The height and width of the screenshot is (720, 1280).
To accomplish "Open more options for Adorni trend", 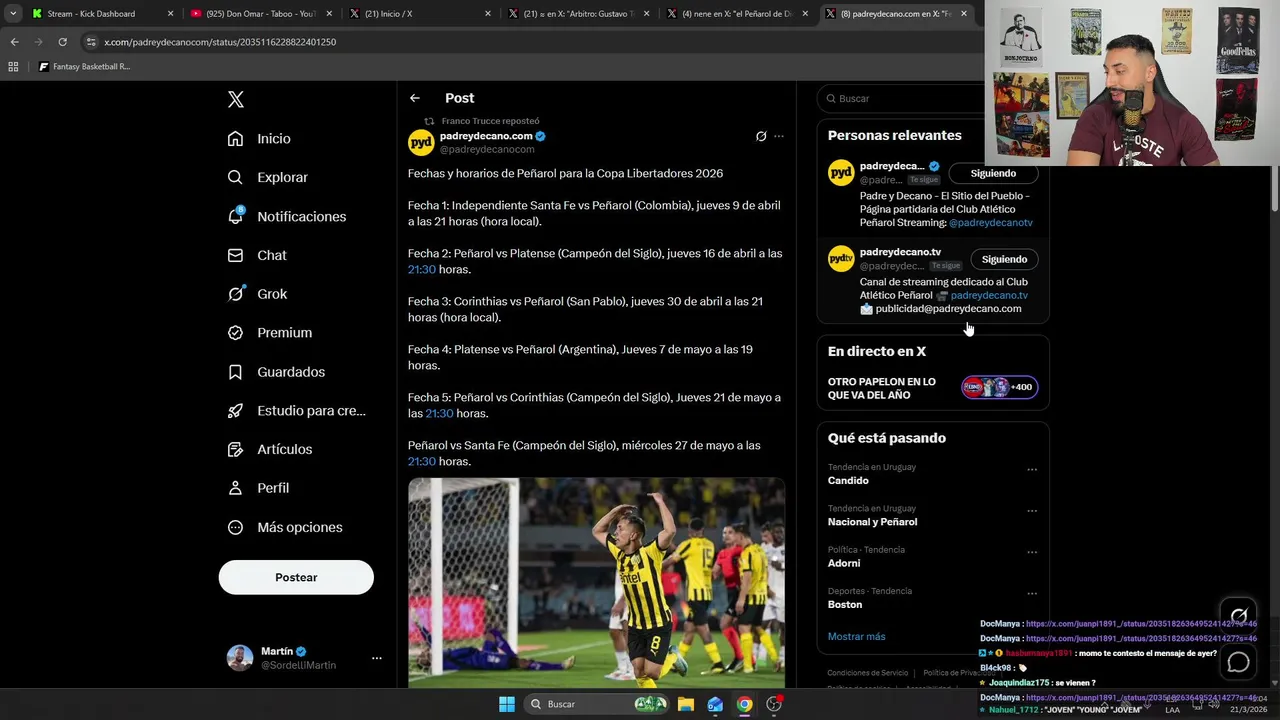I will (x=1032, y=552).
